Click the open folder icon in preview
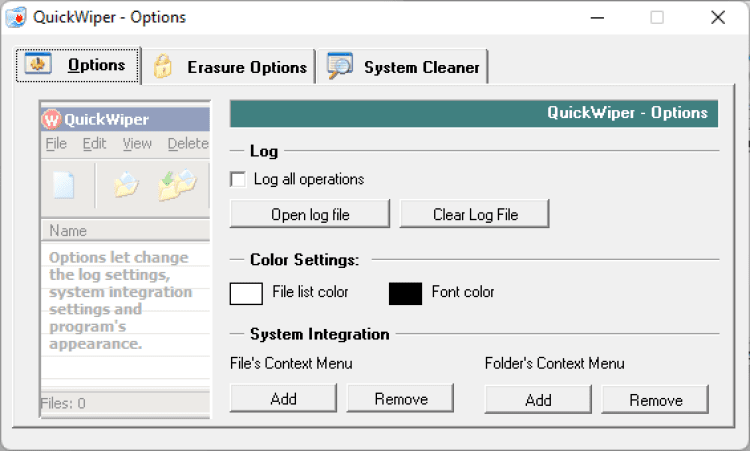 tap(126, 185)
